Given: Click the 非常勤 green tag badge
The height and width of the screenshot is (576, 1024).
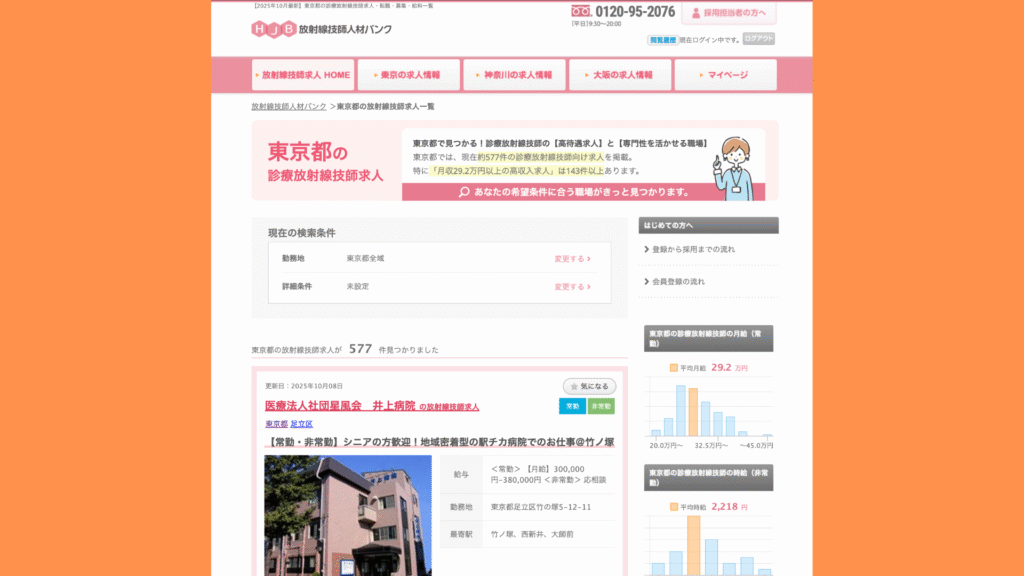Looking at the screenshot, I should (601, 406).
